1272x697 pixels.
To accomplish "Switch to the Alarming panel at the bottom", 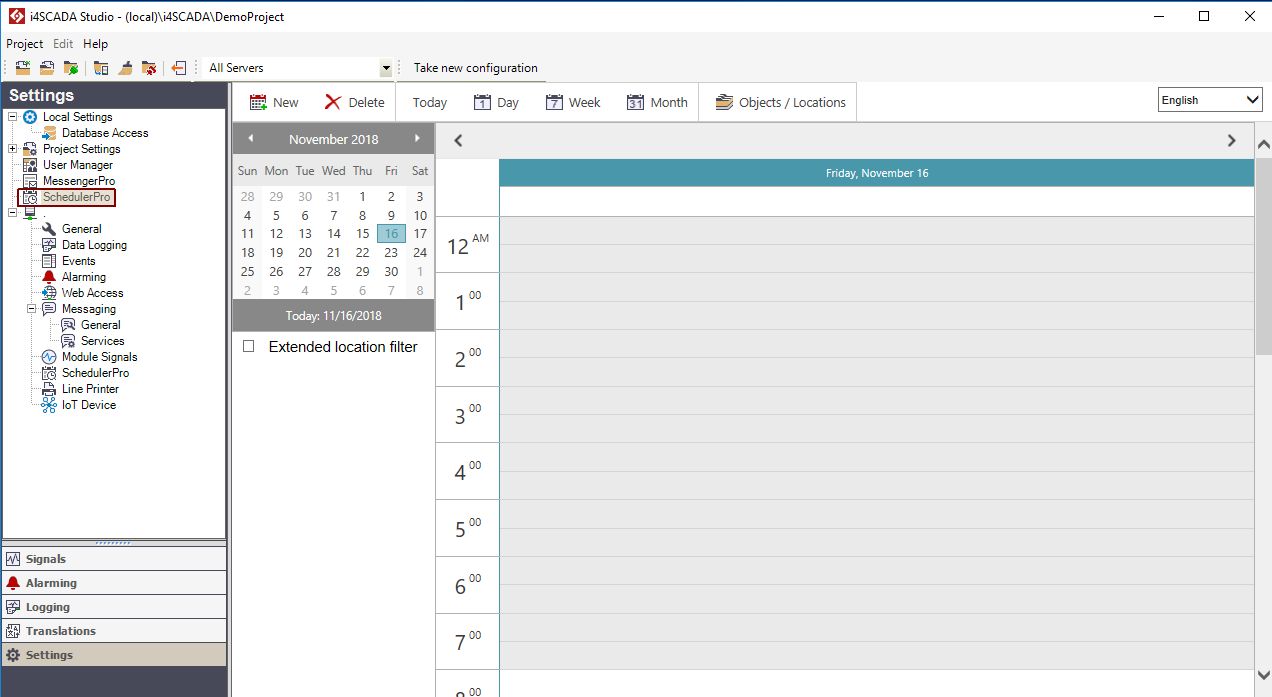I will coord(114,583).
